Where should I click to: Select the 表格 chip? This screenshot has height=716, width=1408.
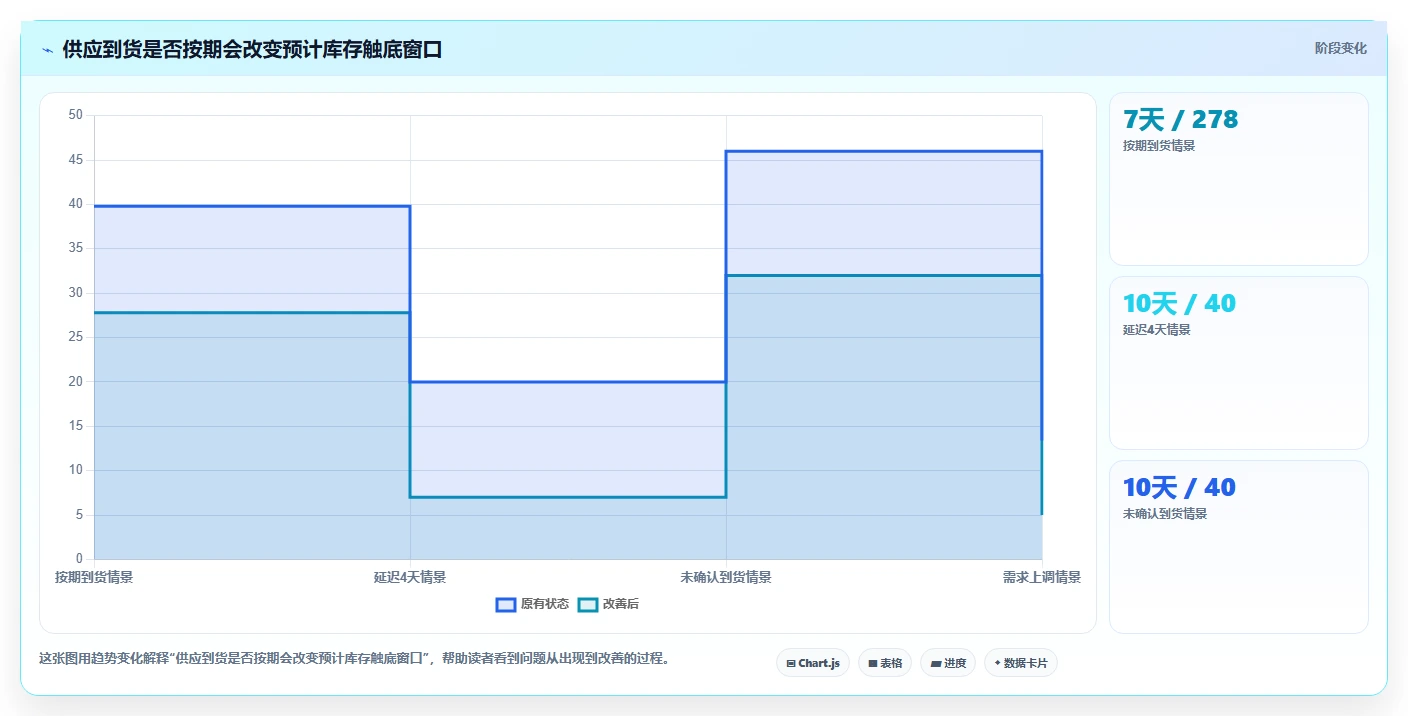(x=885, y=663)
